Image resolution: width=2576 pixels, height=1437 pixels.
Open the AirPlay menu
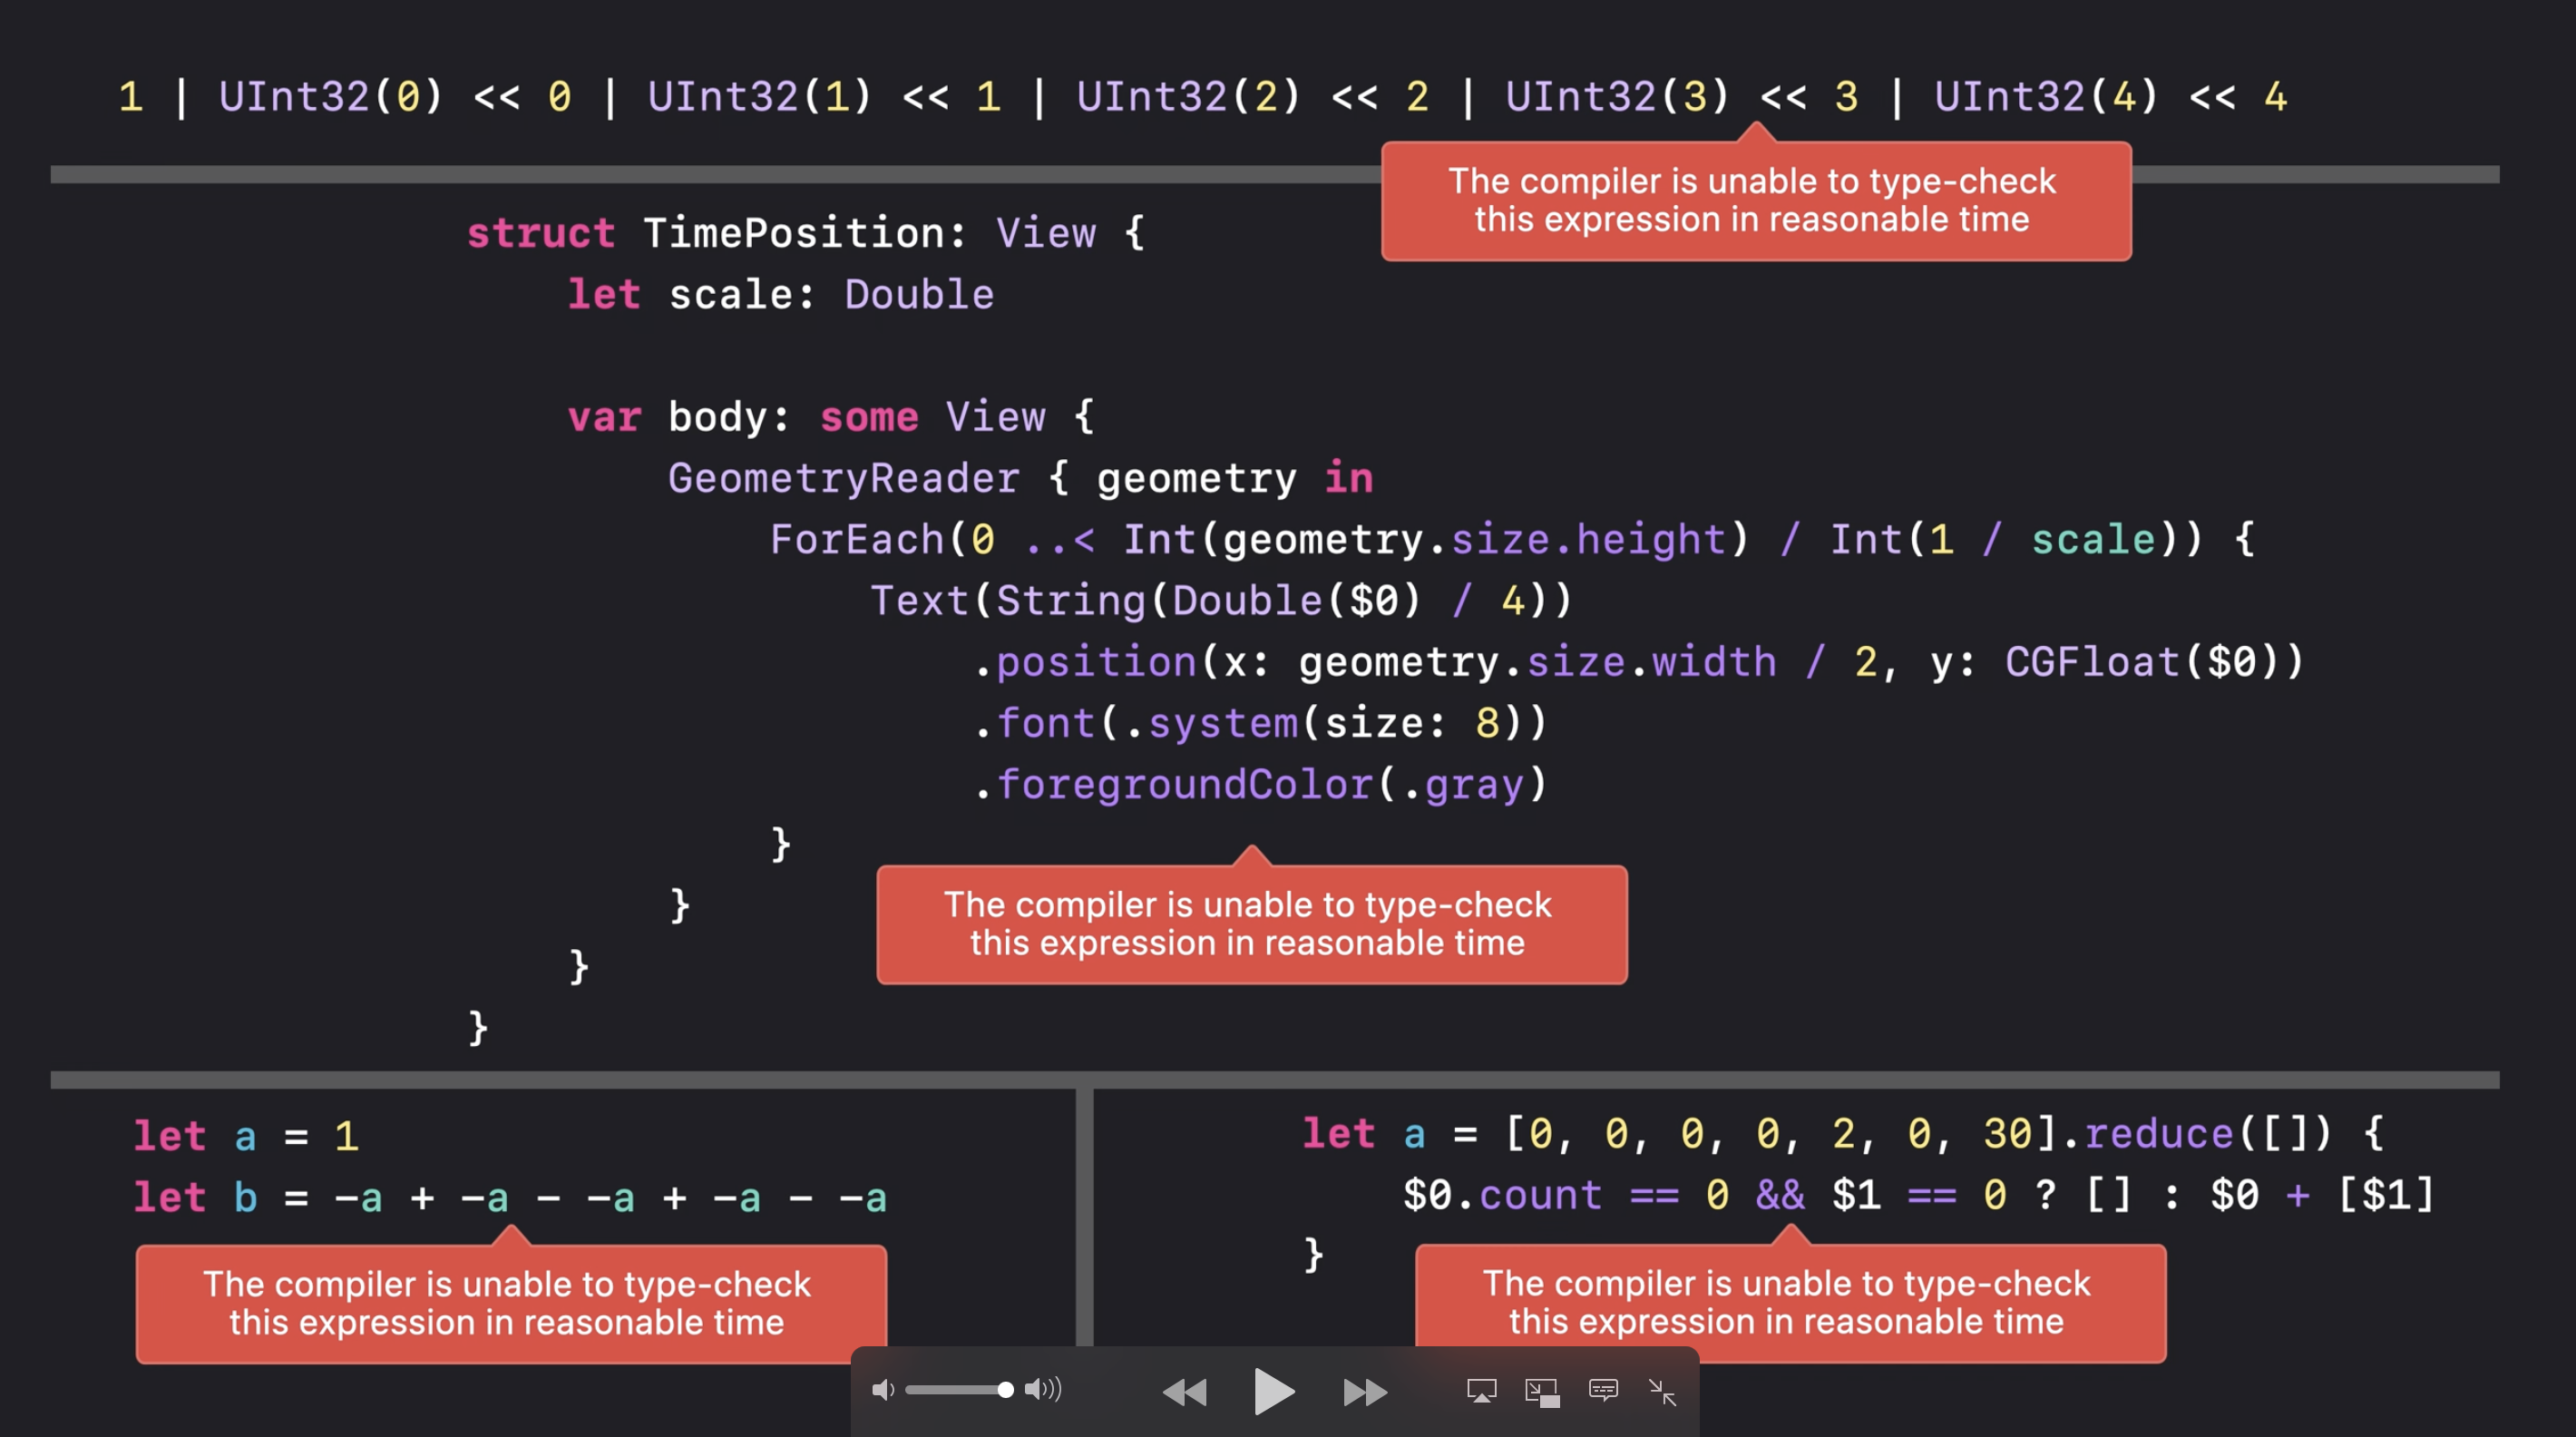tap(1481, 1391)
